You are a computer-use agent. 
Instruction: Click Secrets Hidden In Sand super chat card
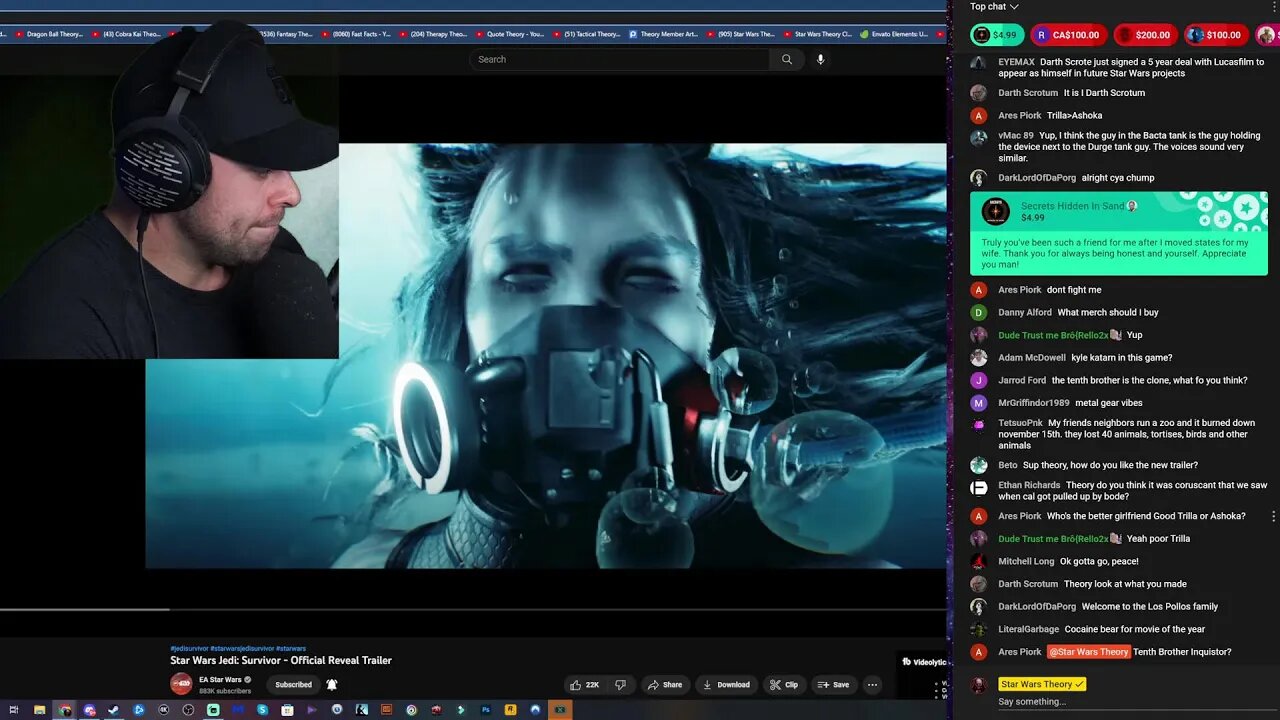point(1118,233)
